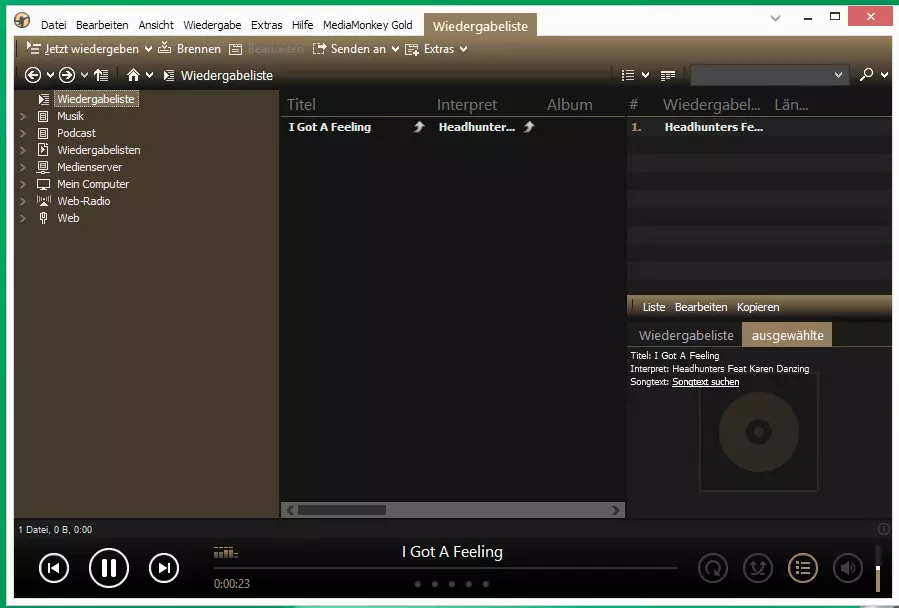This screenshot has width=899, height=608.
Task: Click arrow icon next to I Got A Feeling
Action: [x=419, y=127]
